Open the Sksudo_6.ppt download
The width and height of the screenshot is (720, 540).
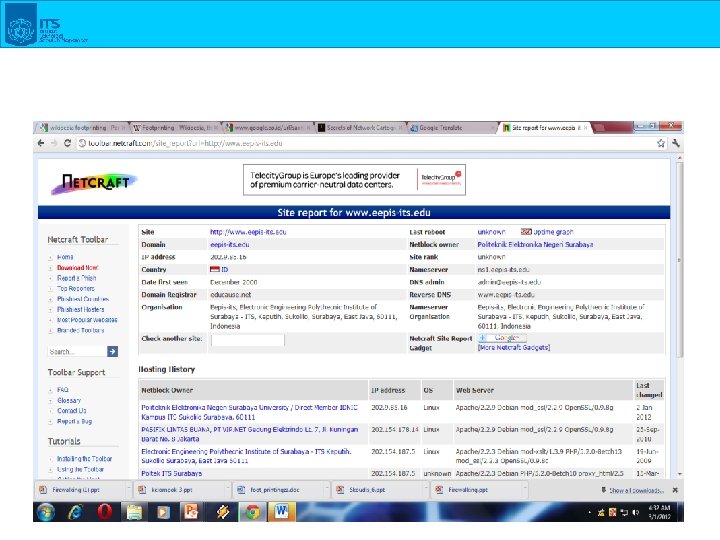(367, 490)
